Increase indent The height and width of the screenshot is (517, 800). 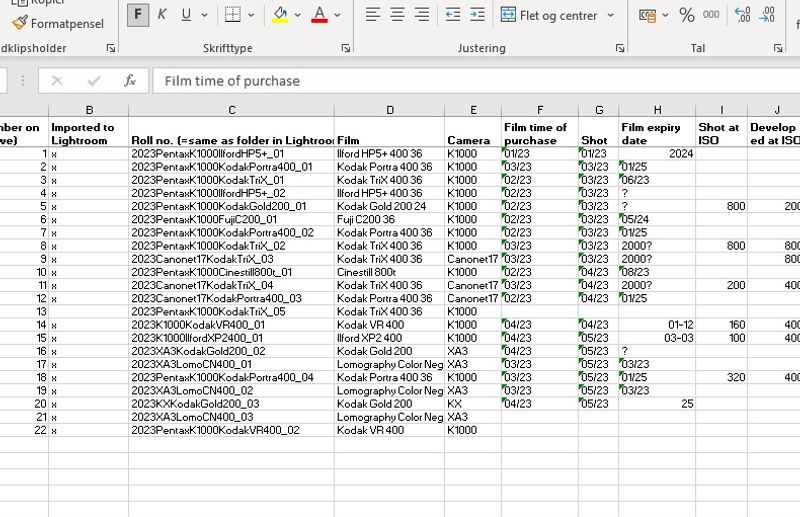(x=478, y=15)
